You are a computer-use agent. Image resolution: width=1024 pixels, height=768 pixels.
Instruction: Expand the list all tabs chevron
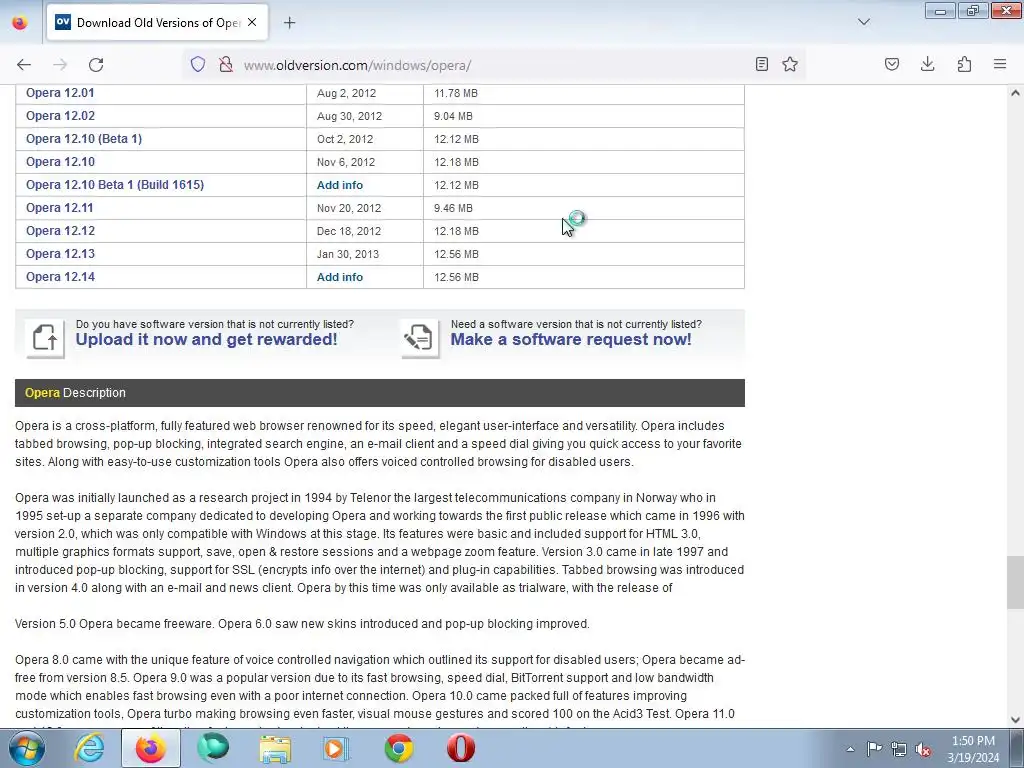tap(863, 22)
